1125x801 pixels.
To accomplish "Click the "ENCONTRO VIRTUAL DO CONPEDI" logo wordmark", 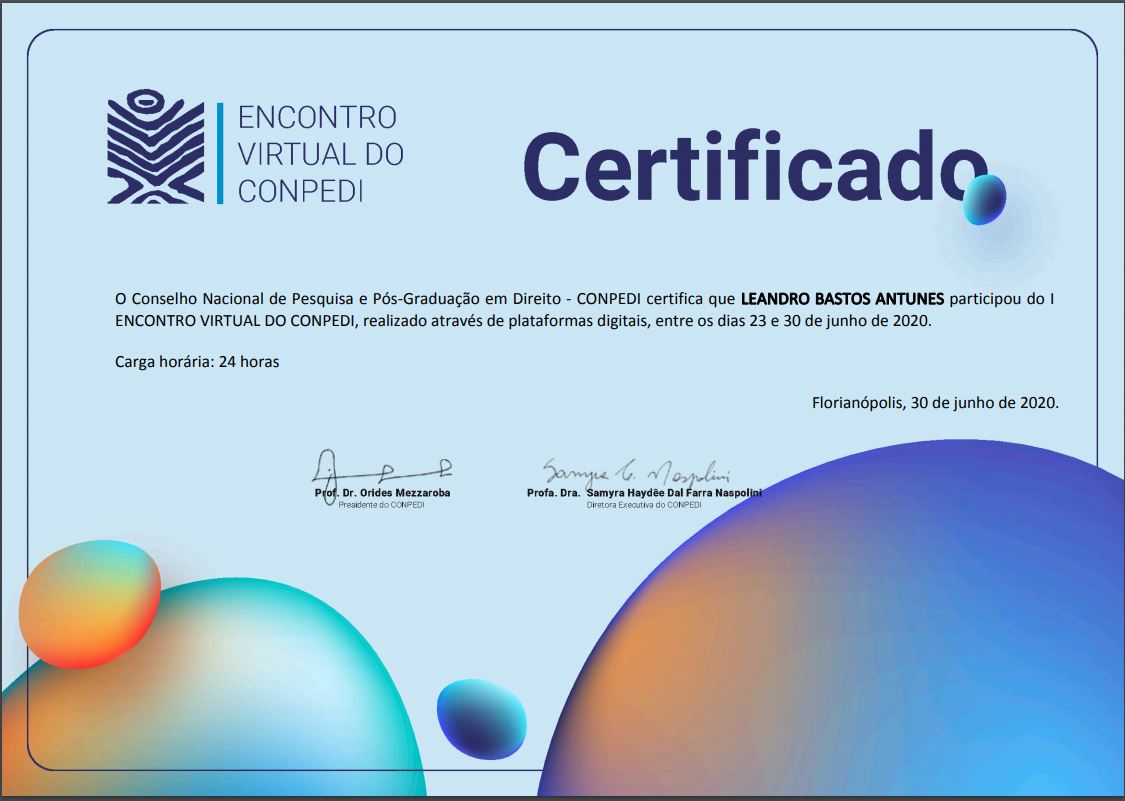I will tap(321, 154).
